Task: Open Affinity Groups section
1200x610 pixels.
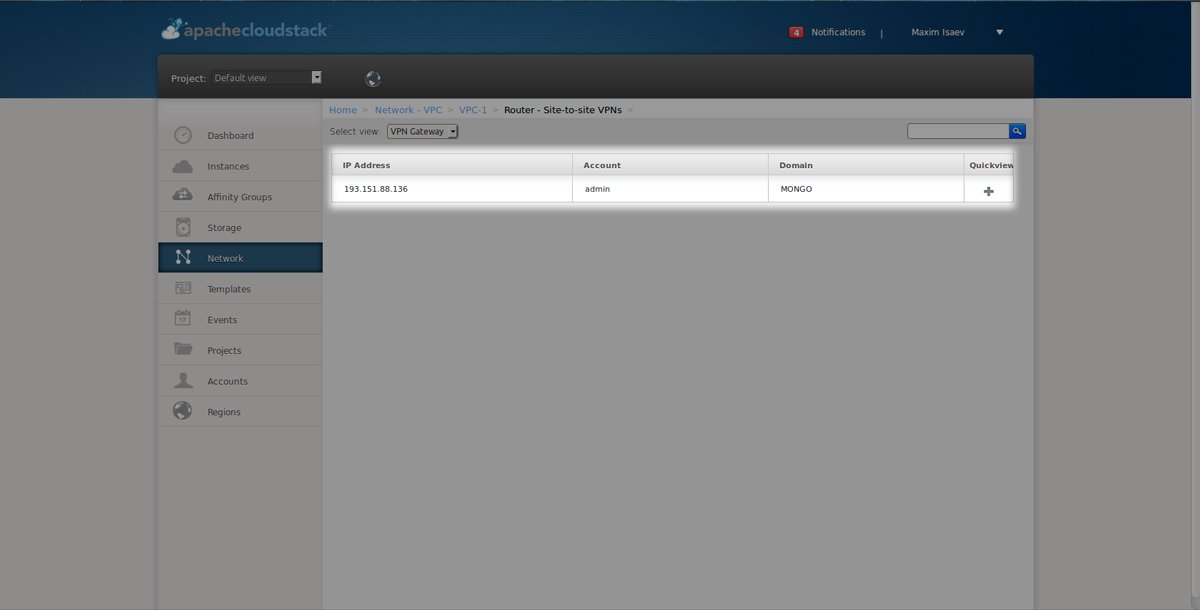Action: (240, 197)
